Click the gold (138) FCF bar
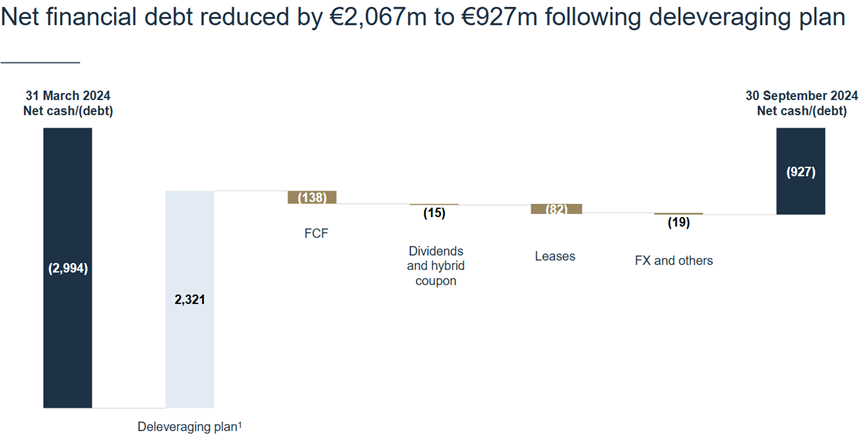This screenshot has height=438, width=863. (x=312, y=198)
